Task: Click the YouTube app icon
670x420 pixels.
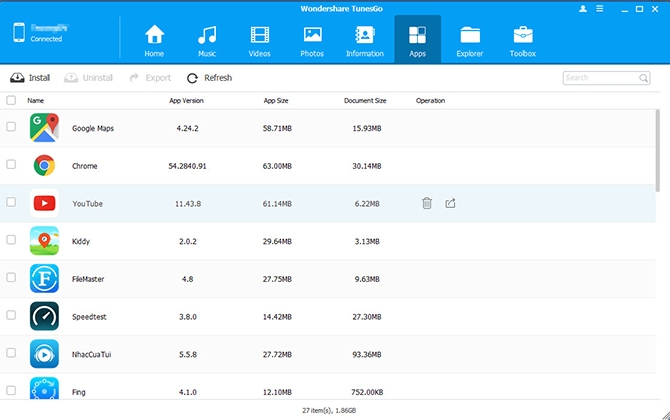Action: tap(44, 203)
